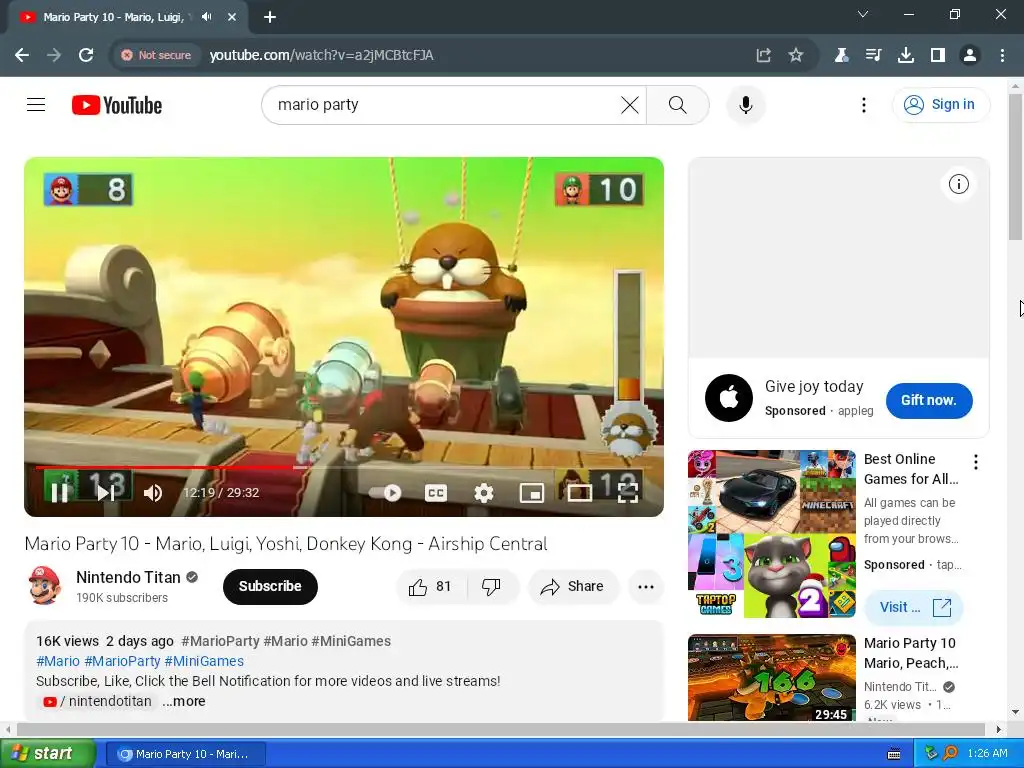Screen dimensions: 1024x768
Task: Dislike the video with thumbs down
Action: [492, 586]
